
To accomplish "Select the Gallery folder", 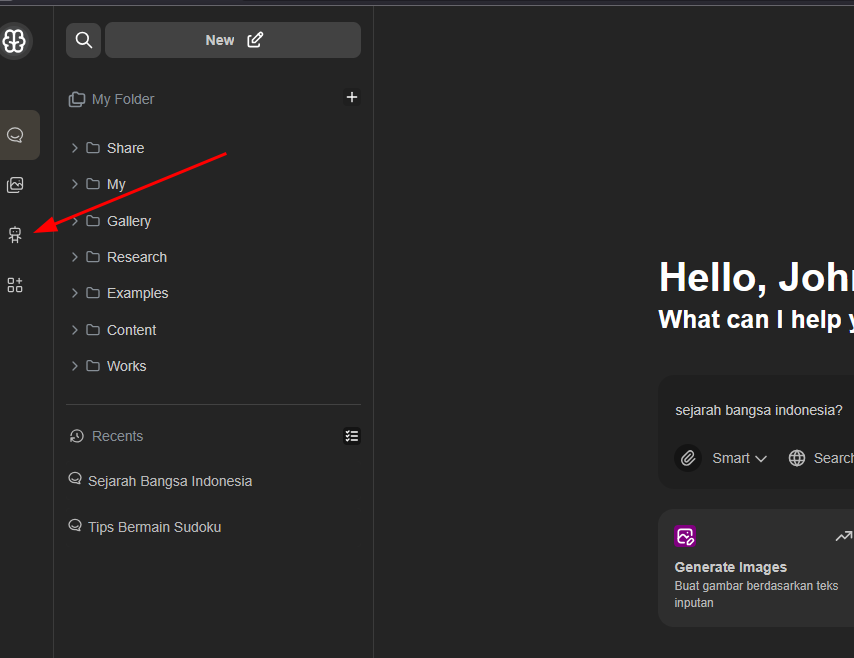I will pyautogui.click(x=128, y=221).
